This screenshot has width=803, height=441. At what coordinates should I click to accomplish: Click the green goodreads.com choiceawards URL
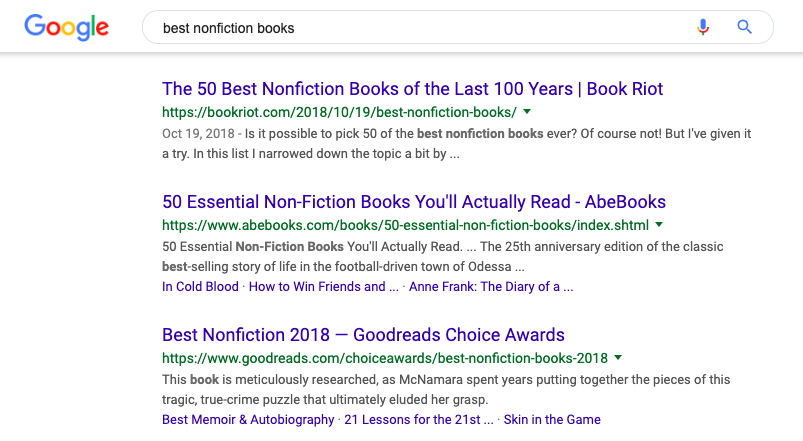click(385, 358)
